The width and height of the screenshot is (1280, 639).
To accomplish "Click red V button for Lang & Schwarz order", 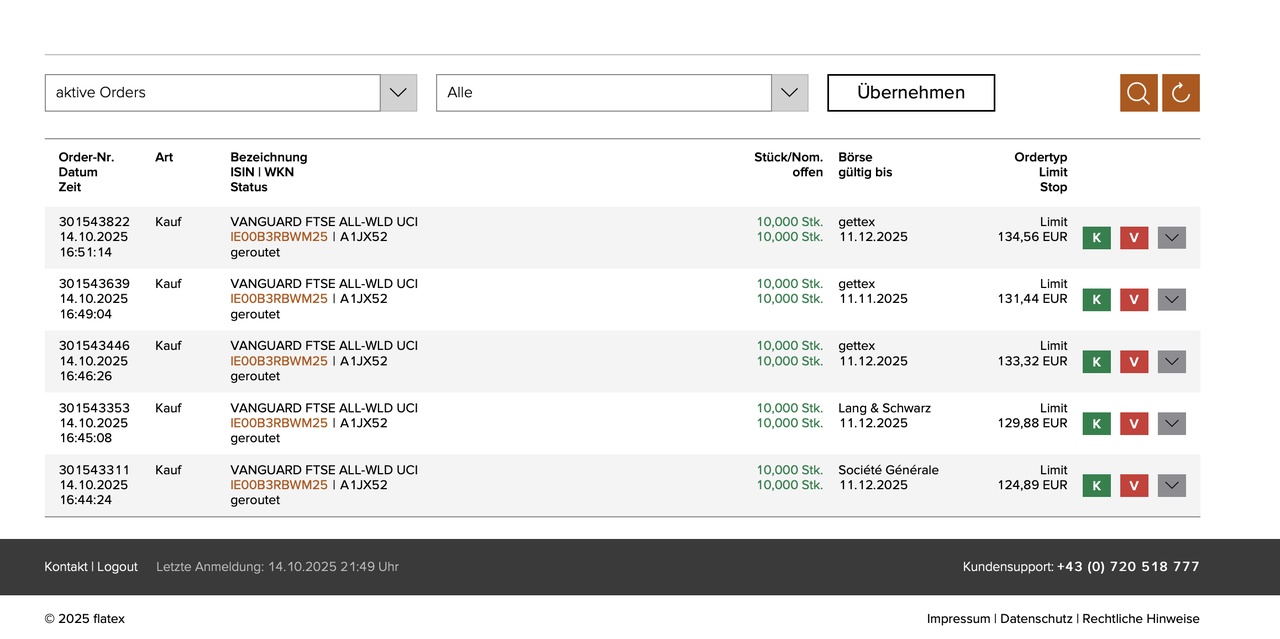I will [1133, 424].
